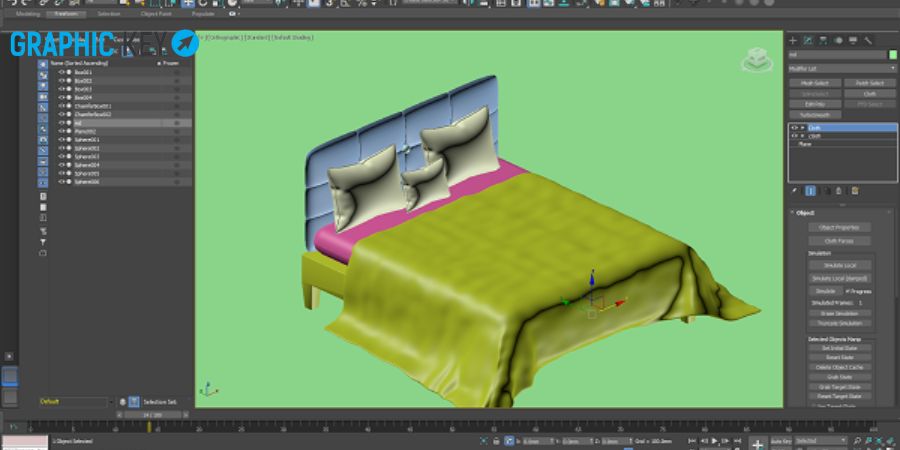
Task: Toggle visibility eye for Sphere001
Action: point(61,139)
